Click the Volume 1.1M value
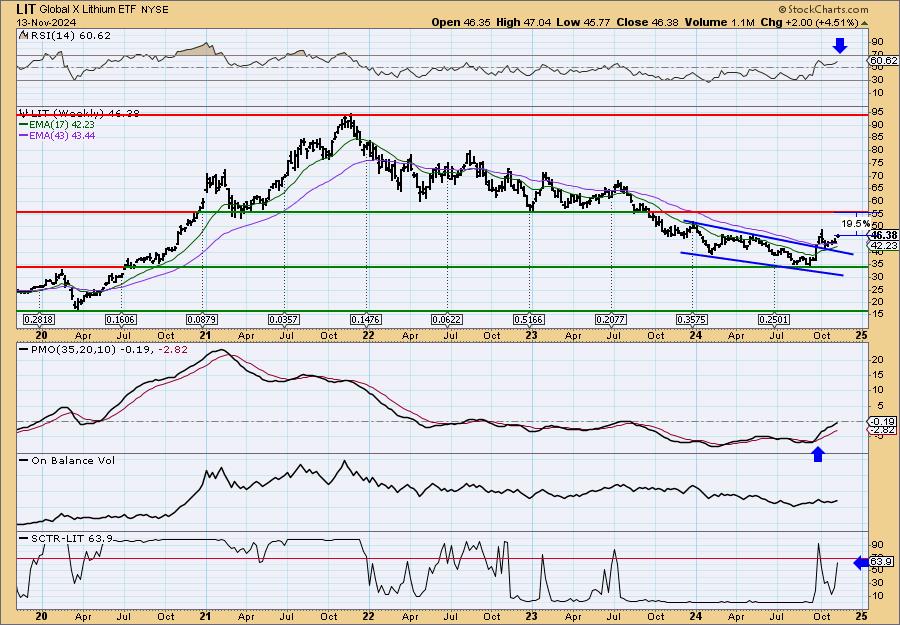900x625 pixels. coord(718,22)
